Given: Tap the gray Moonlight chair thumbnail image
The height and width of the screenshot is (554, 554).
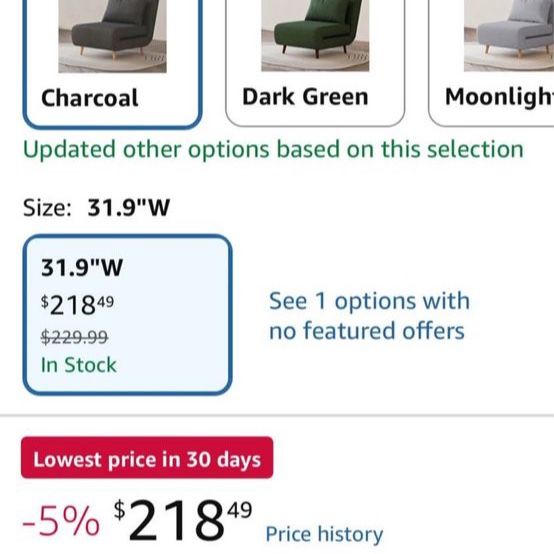Looking at the screenshot, I should pos(509,35).
